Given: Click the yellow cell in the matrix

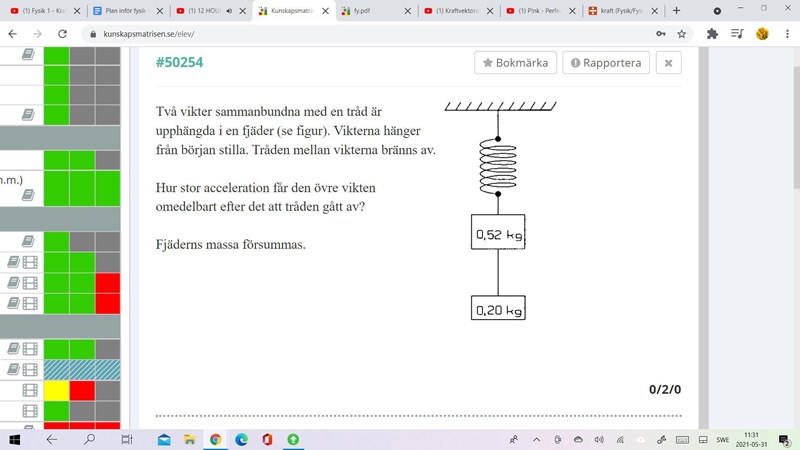Looking at the screenshot, I should point(56,390).
